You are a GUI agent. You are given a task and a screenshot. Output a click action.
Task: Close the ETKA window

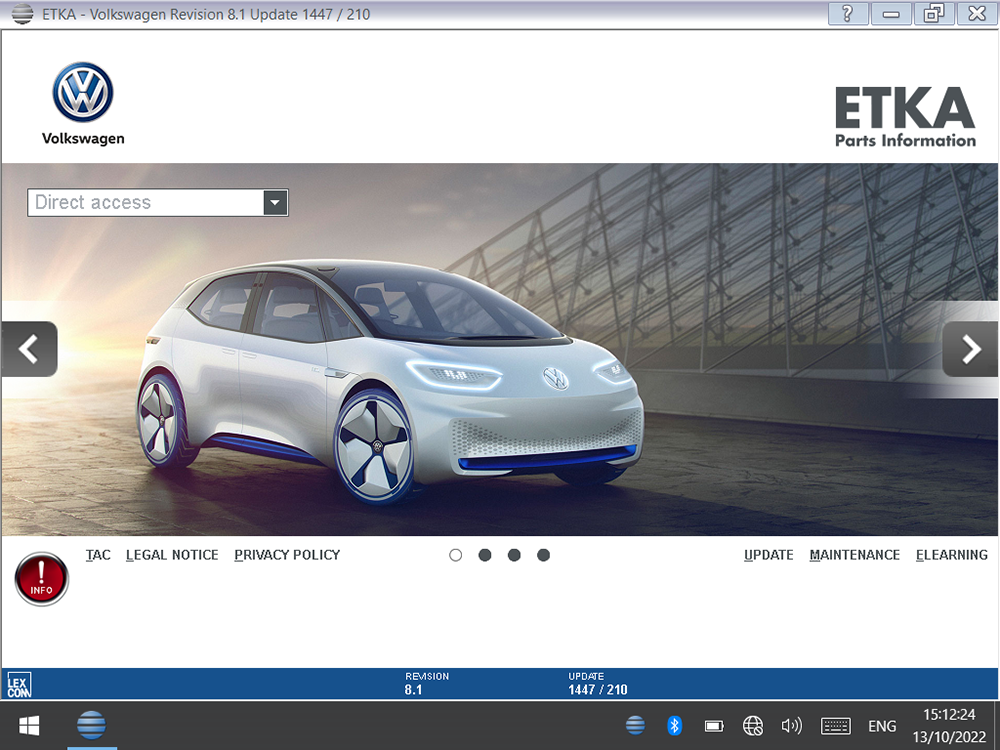coord(977,14)
